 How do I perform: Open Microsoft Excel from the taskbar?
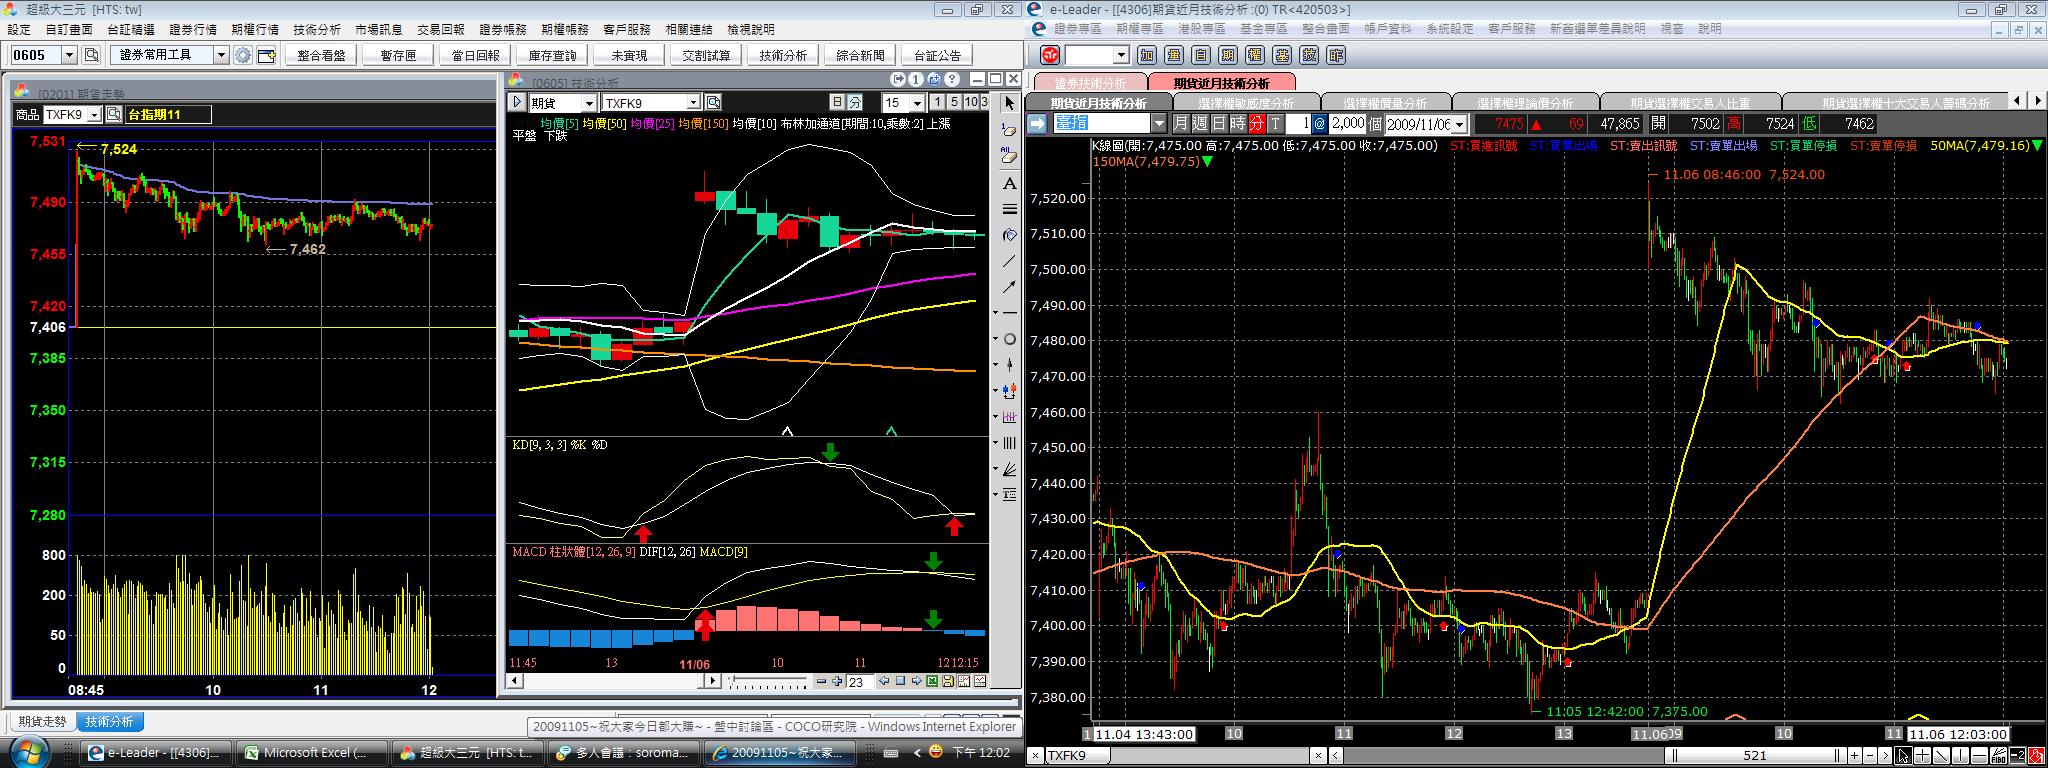(x=314, y=752)
